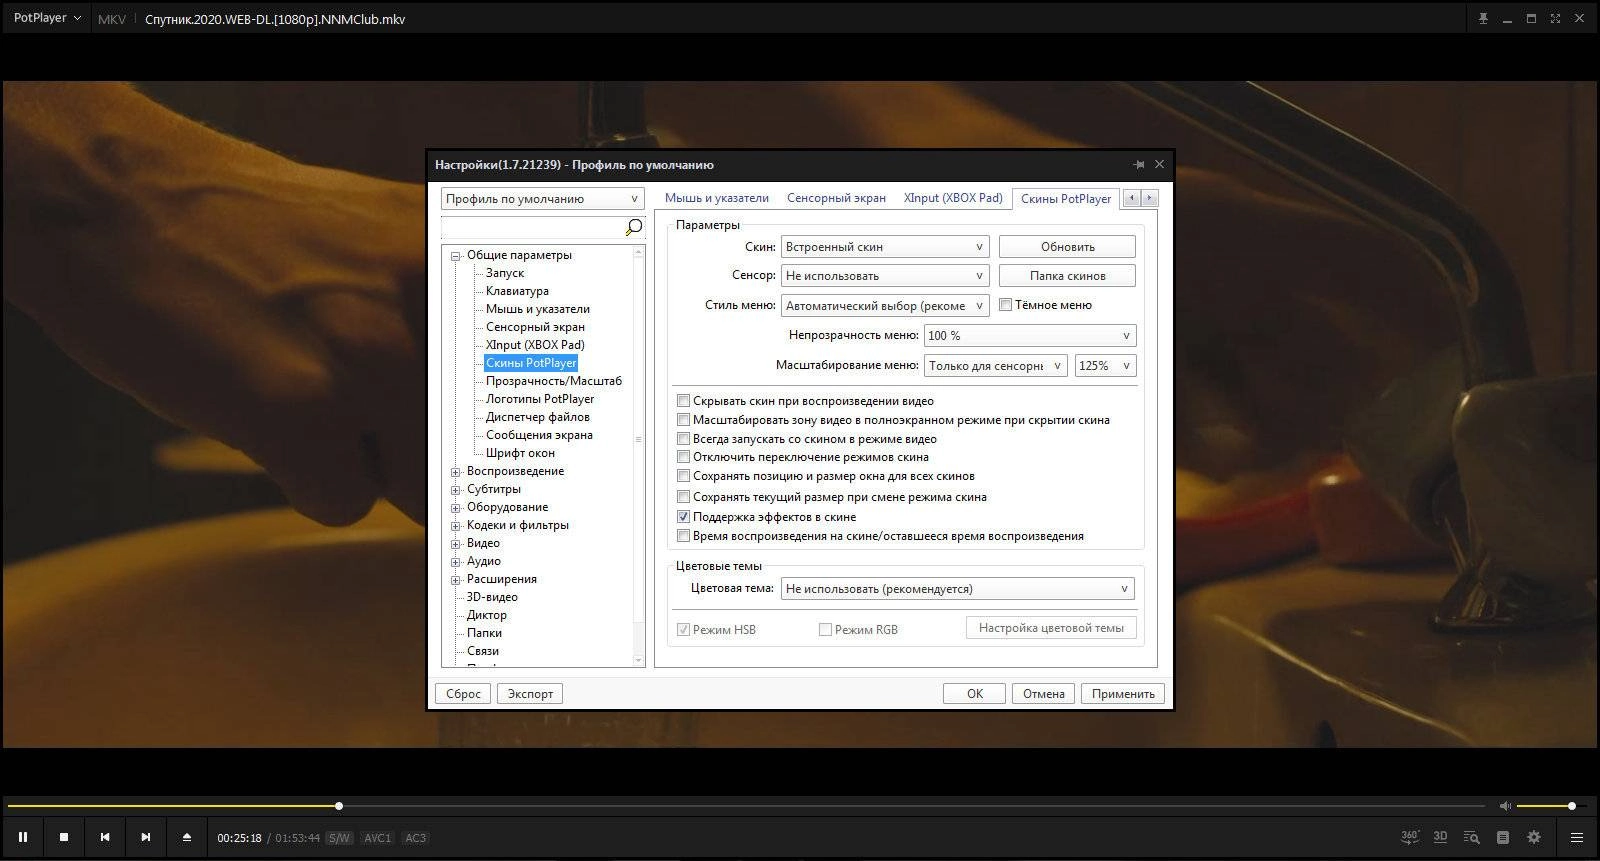Image resolution: width=1600 pixels, height=861 pixels.
Task: Click the S/W decoder indicator
Action: tap(340, 838)
